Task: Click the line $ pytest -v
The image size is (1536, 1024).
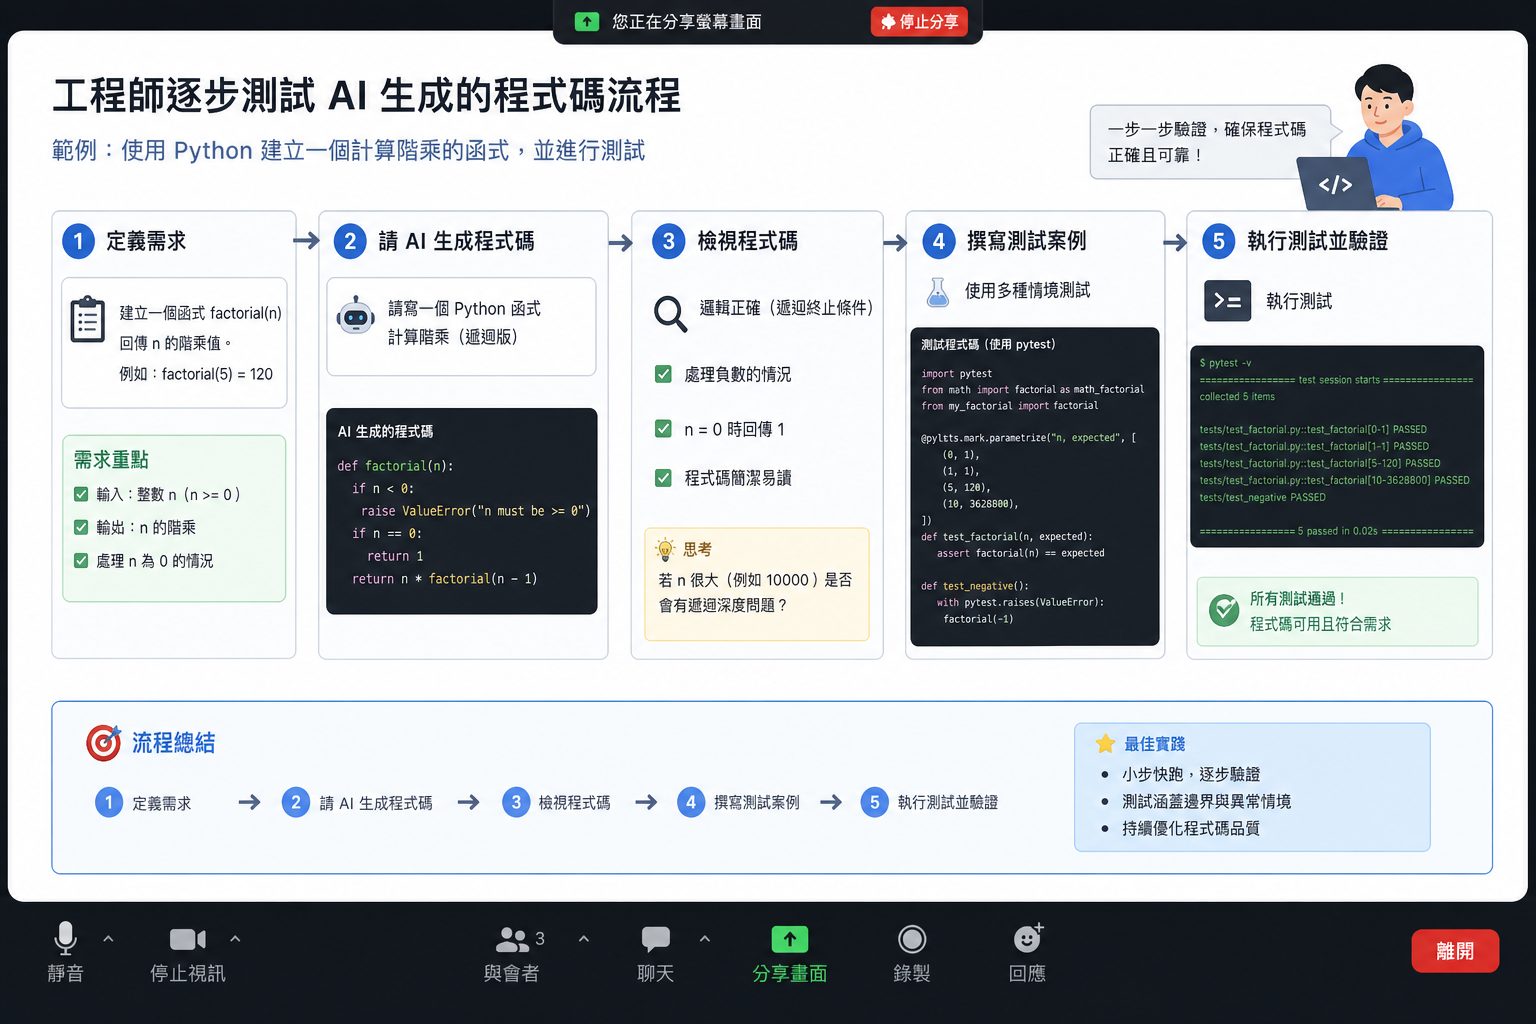Action: pyautogui.click(x=1225, y=363)
